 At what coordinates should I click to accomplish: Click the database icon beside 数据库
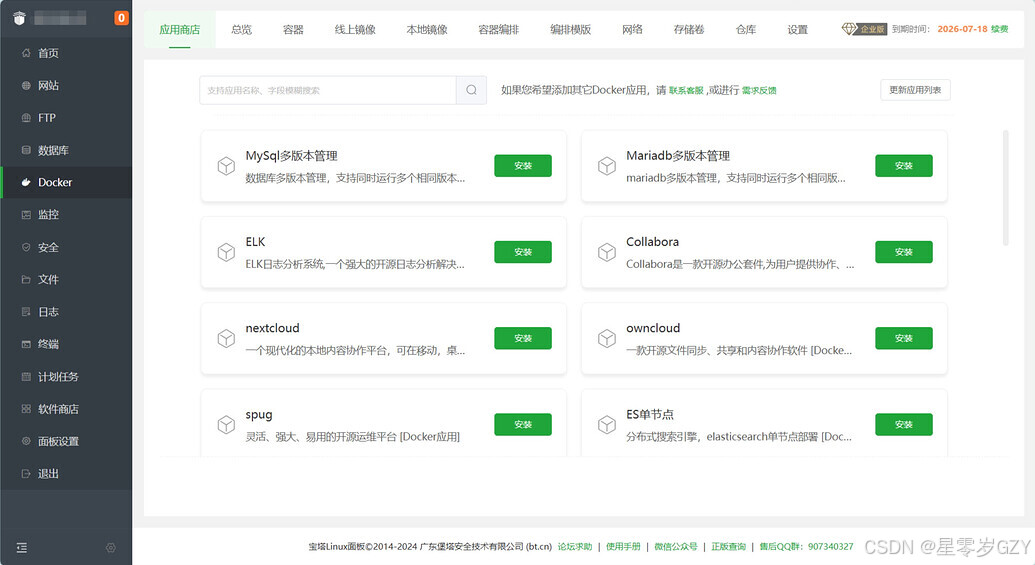[x=26, y=150]
